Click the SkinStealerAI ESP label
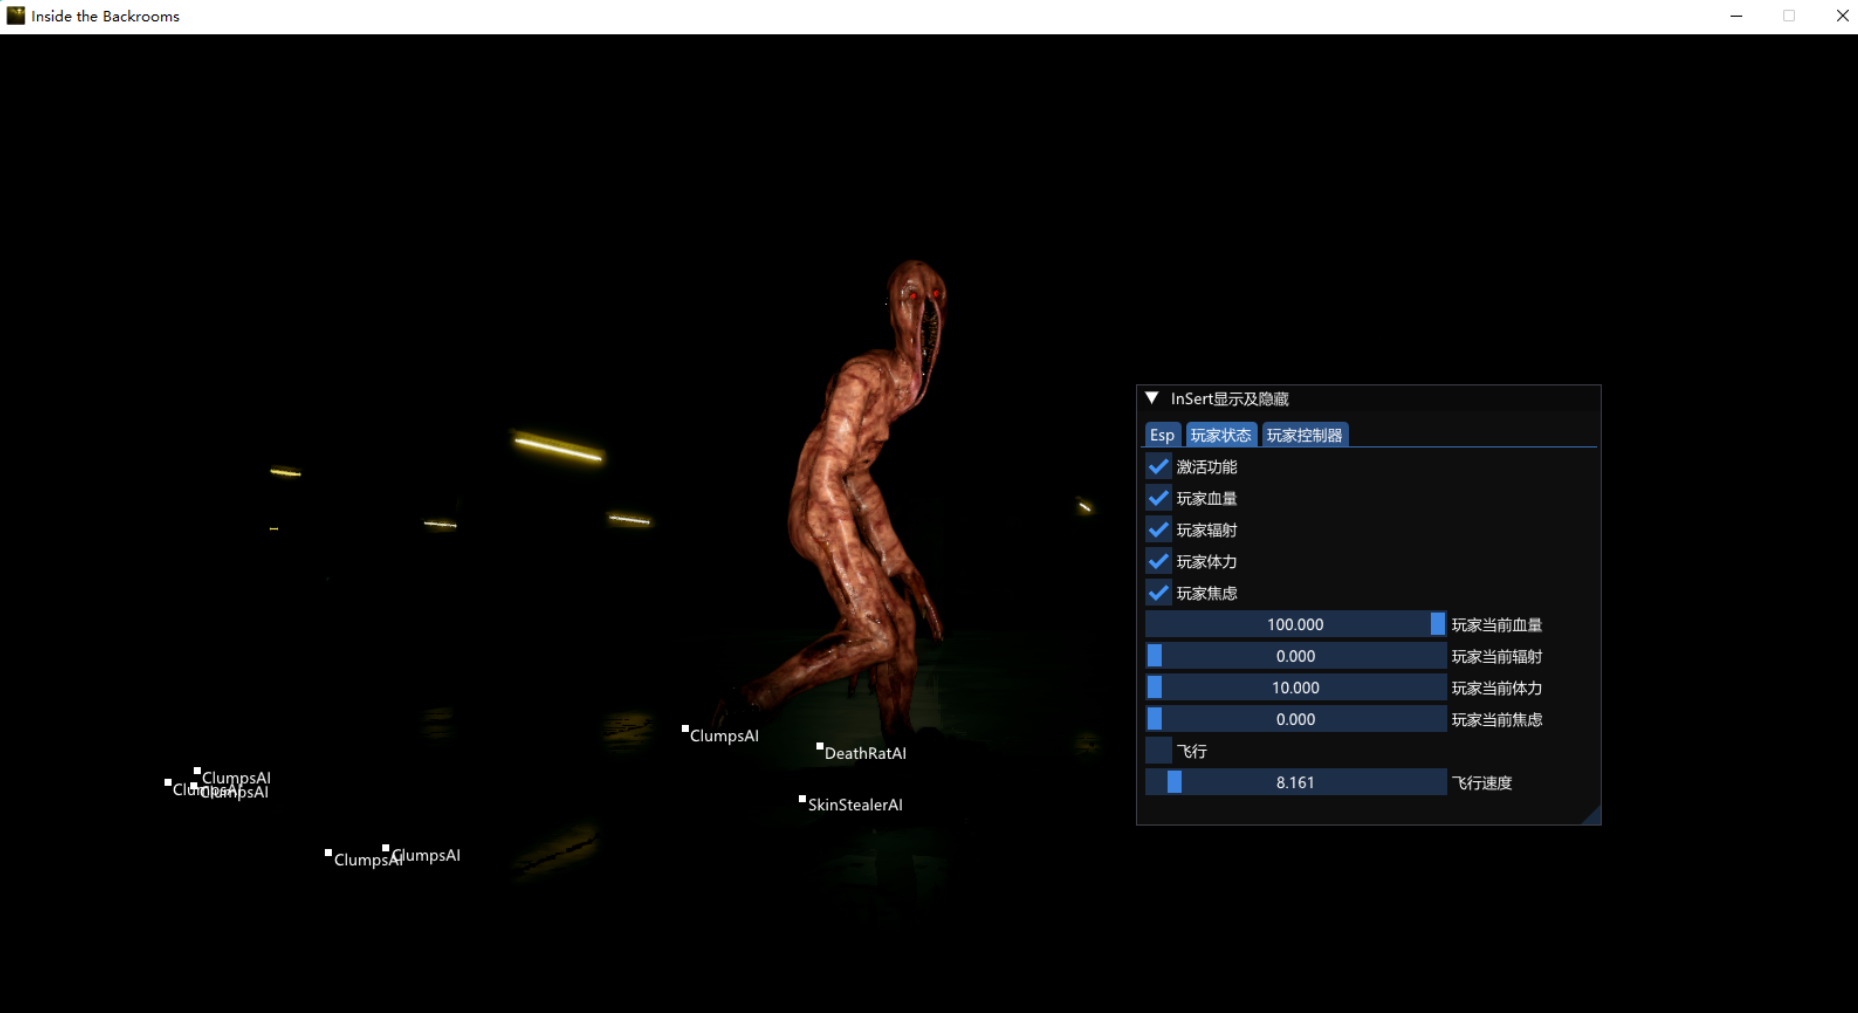Viewport: 1858px width, 1013px height. point(855,804)
